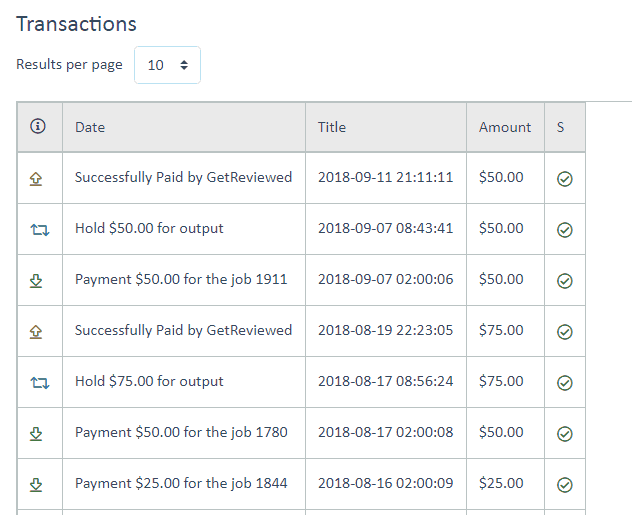
Task: Click transfer icon for Hold $50.00 row
Action: pos(39,229)
